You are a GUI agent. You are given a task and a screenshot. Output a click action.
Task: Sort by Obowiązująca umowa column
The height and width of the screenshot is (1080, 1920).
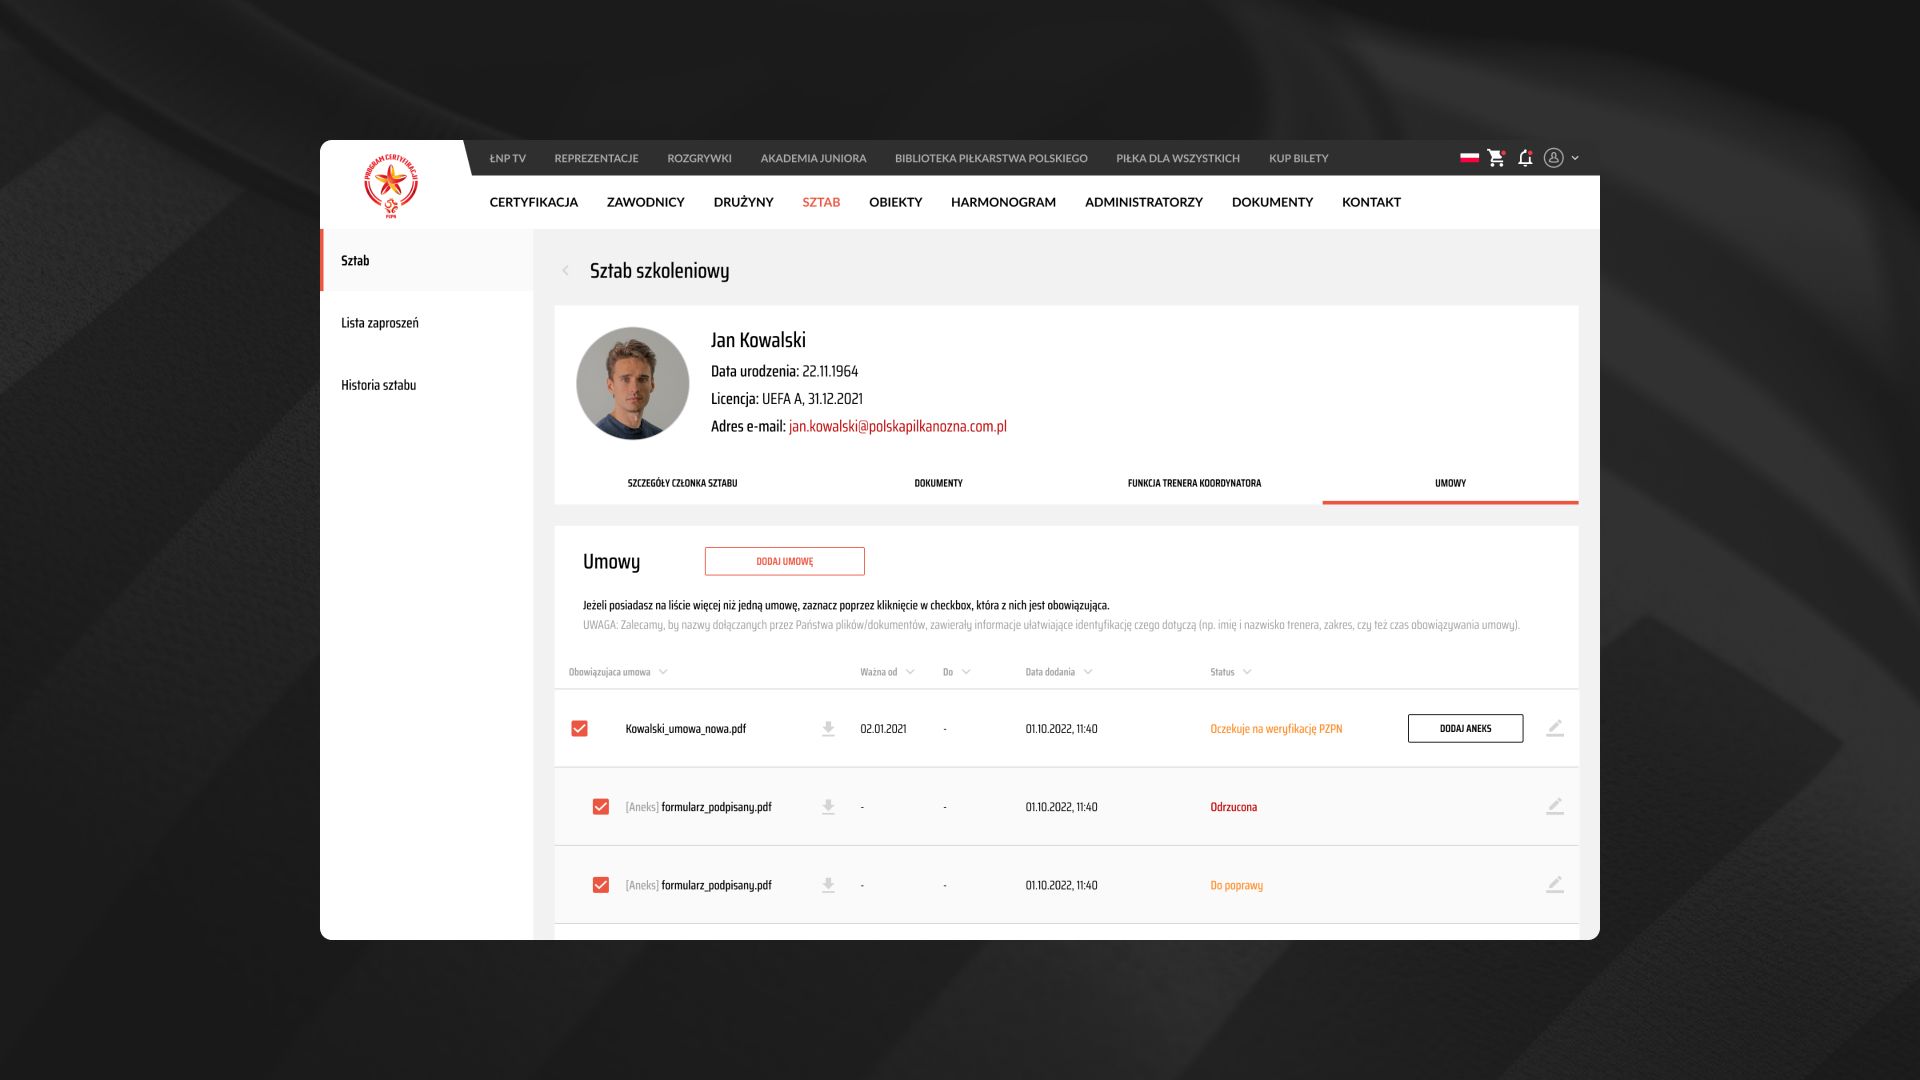[x=618, y=672]
